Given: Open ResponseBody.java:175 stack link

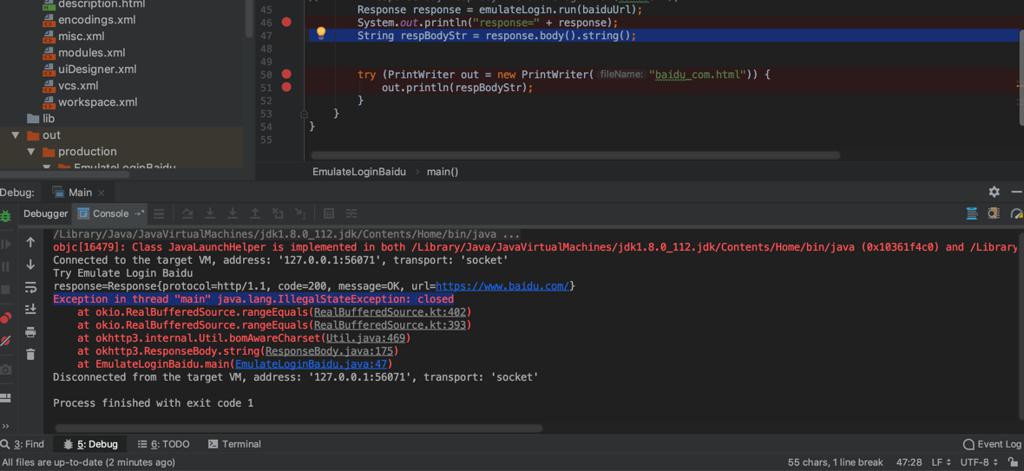Looking at the screenshot, I should click(x=330, y=351).
